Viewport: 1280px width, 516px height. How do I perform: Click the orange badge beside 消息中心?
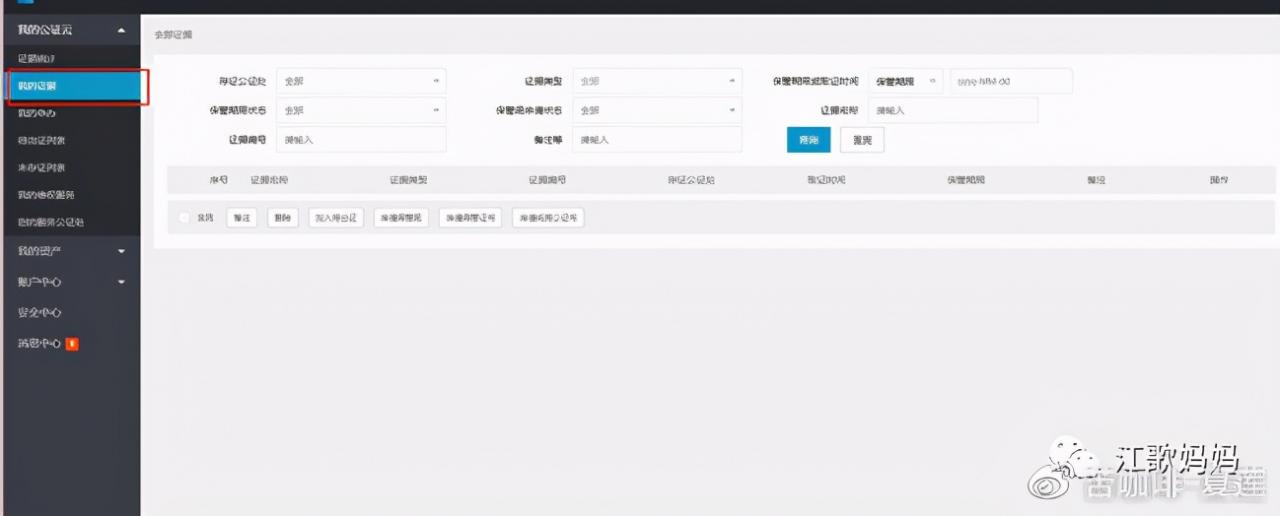click(72, 344)
